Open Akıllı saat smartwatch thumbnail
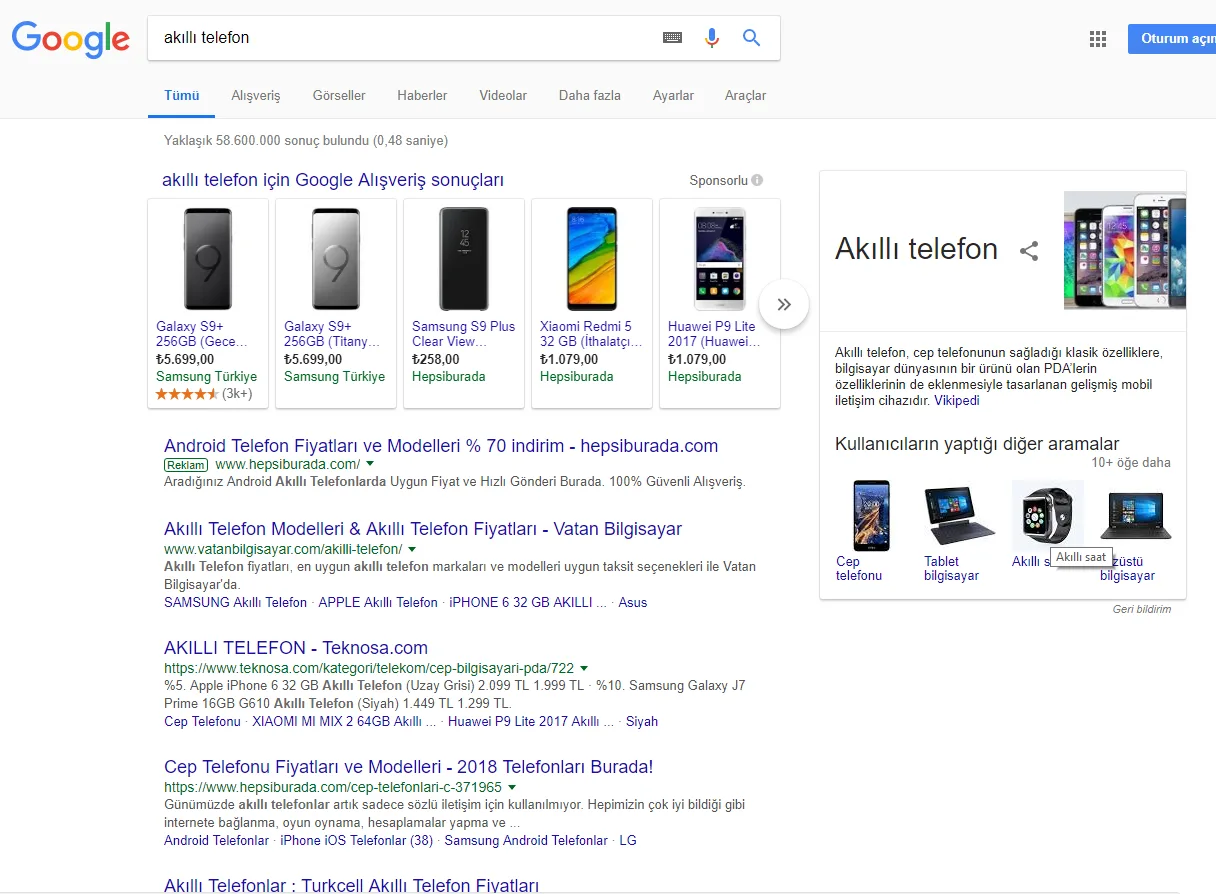Image resolution: width=1216 pixels, height=894 pixels. [1046, 515]
